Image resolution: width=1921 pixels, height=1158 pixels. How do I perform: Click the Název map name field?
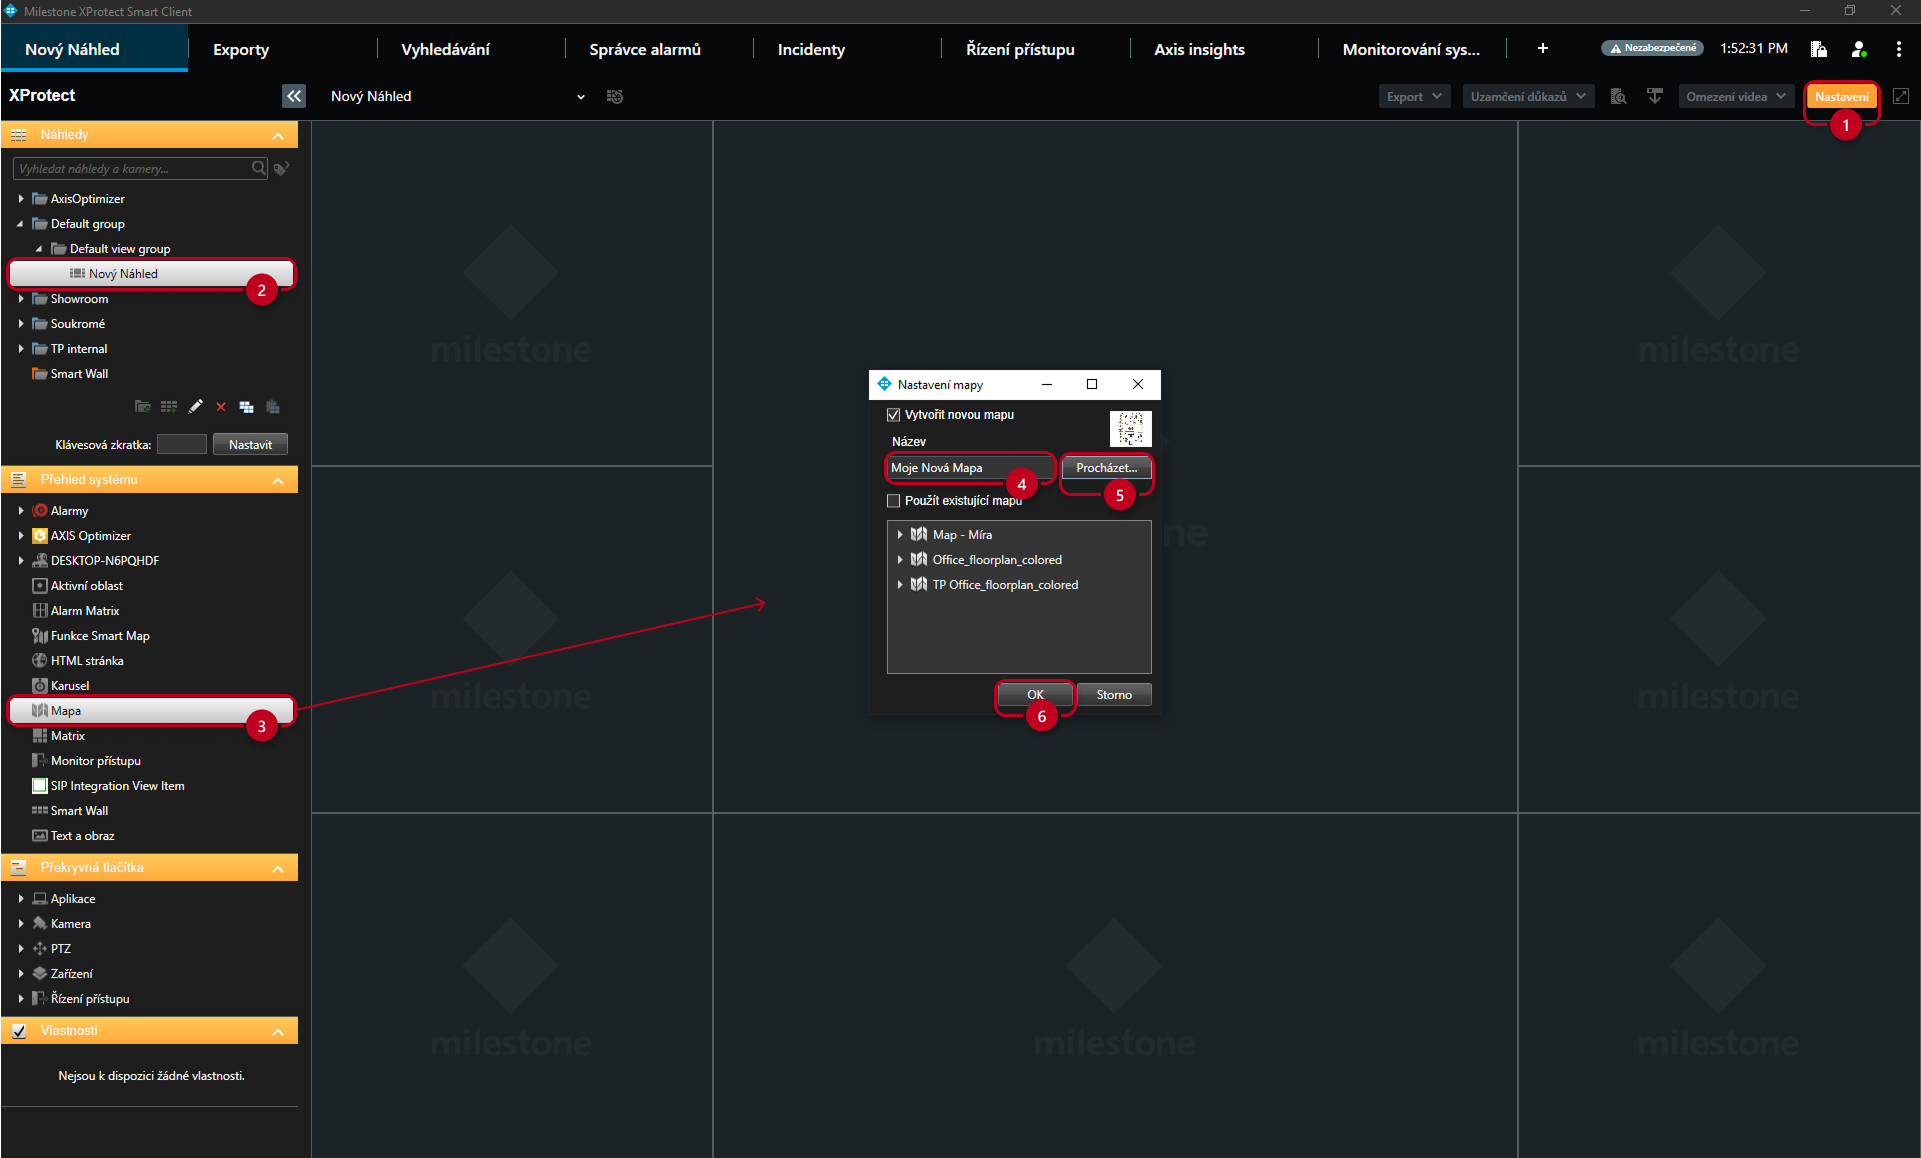click(971, 468)
